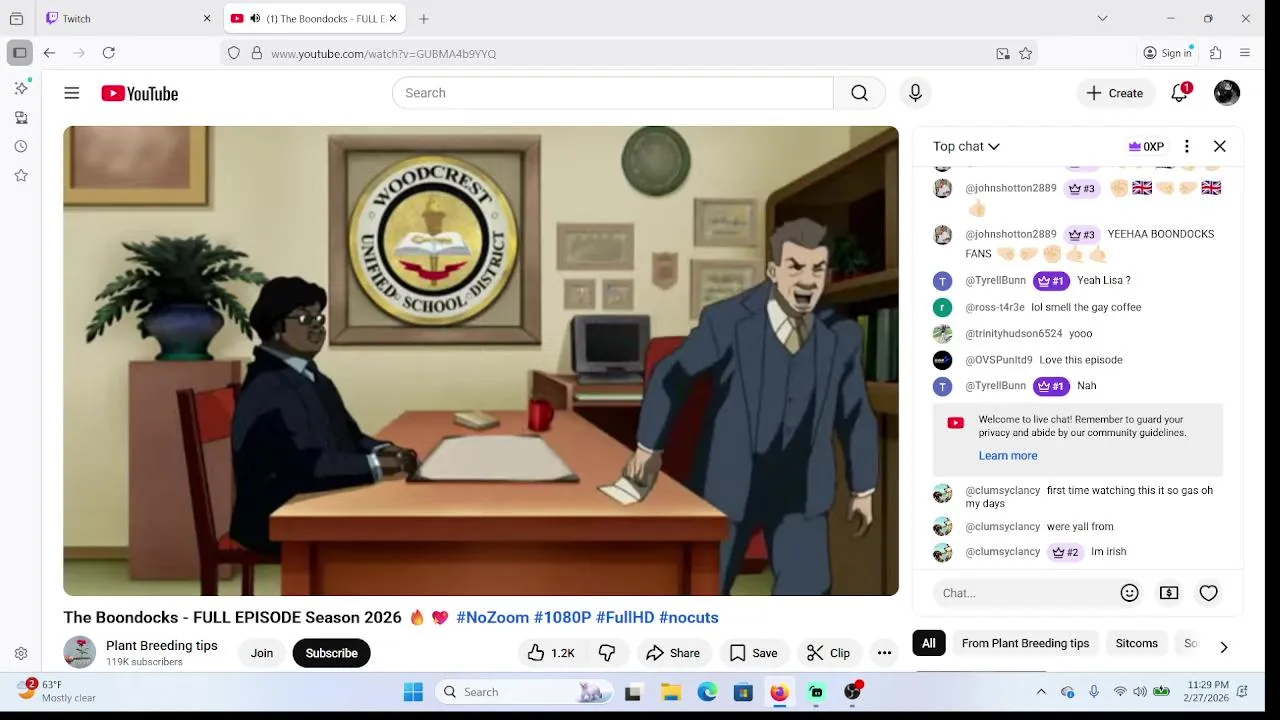Click the 0XP points badge in the chat header
Screen dimensions: 1280x720
(x=1146, y=146)
